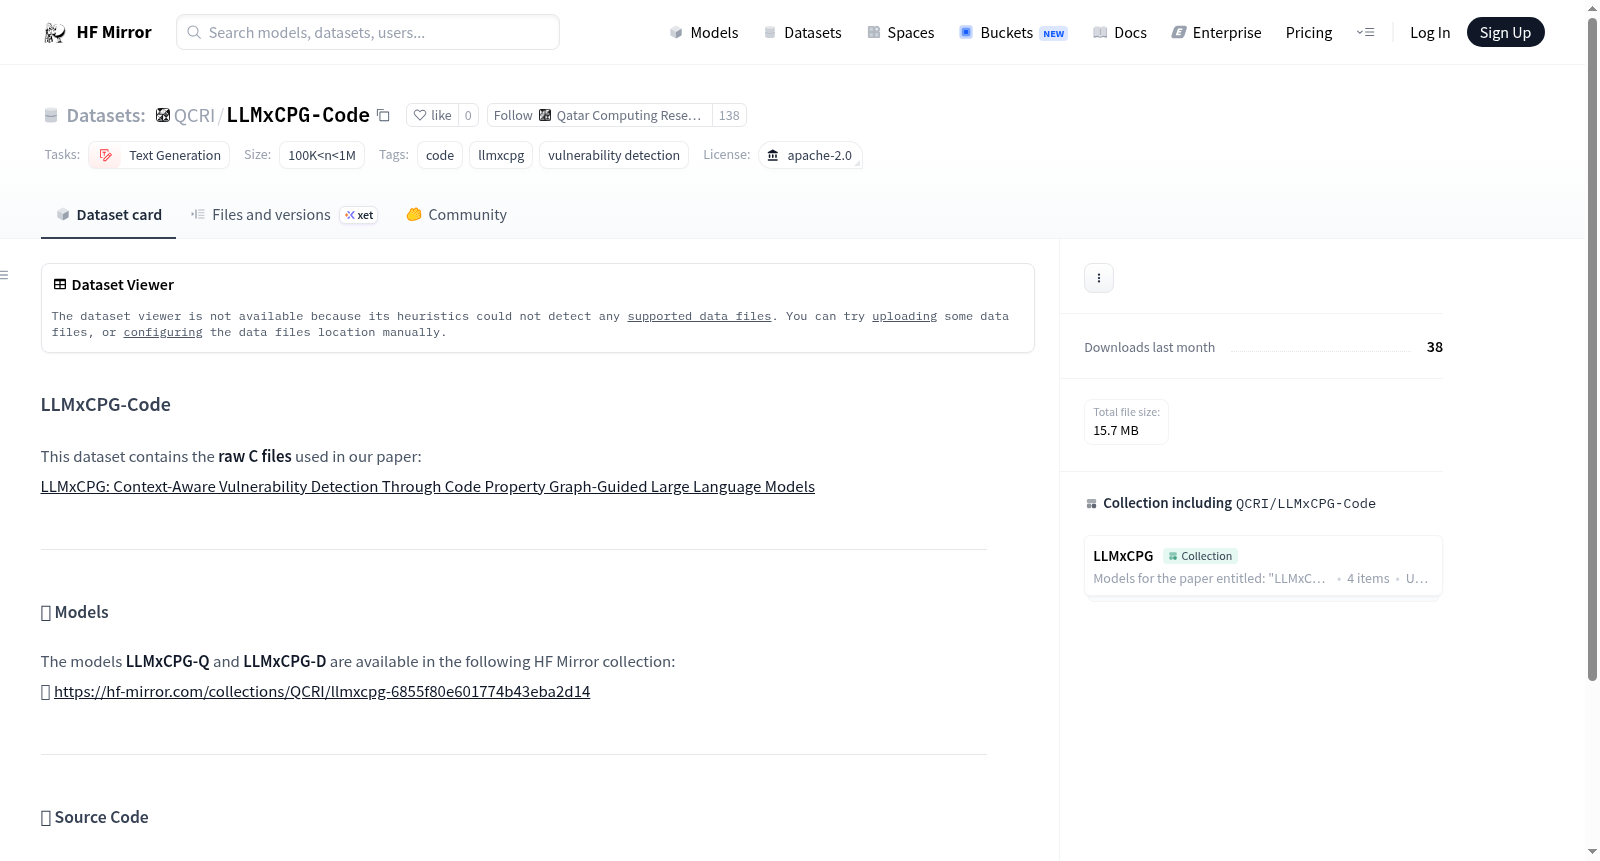Switch to Files and versions tab
Viewport: 1600px width, 861px height.
point(284,215)
